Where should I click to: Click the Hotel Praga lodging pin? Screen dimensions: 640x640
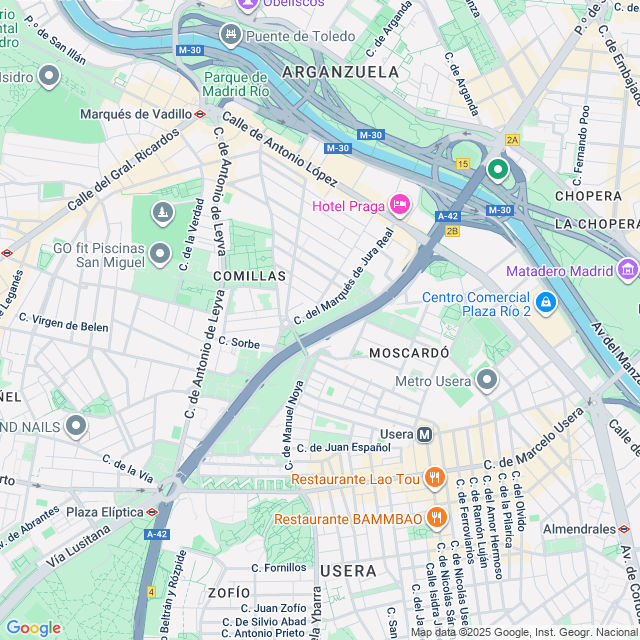400,205
